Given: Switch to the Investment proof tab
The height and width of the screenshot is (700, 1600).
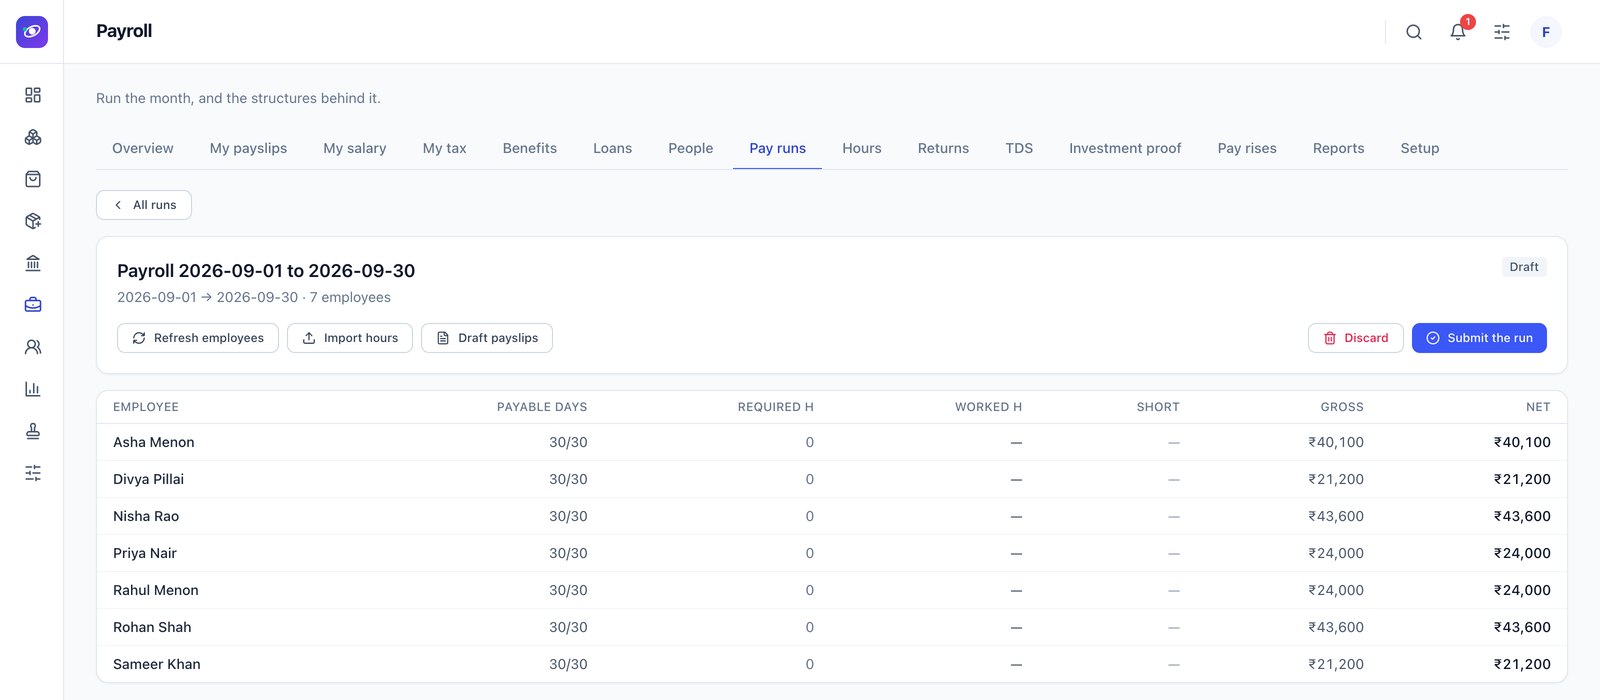Looking at the screenshot, I should point(1125,148).
